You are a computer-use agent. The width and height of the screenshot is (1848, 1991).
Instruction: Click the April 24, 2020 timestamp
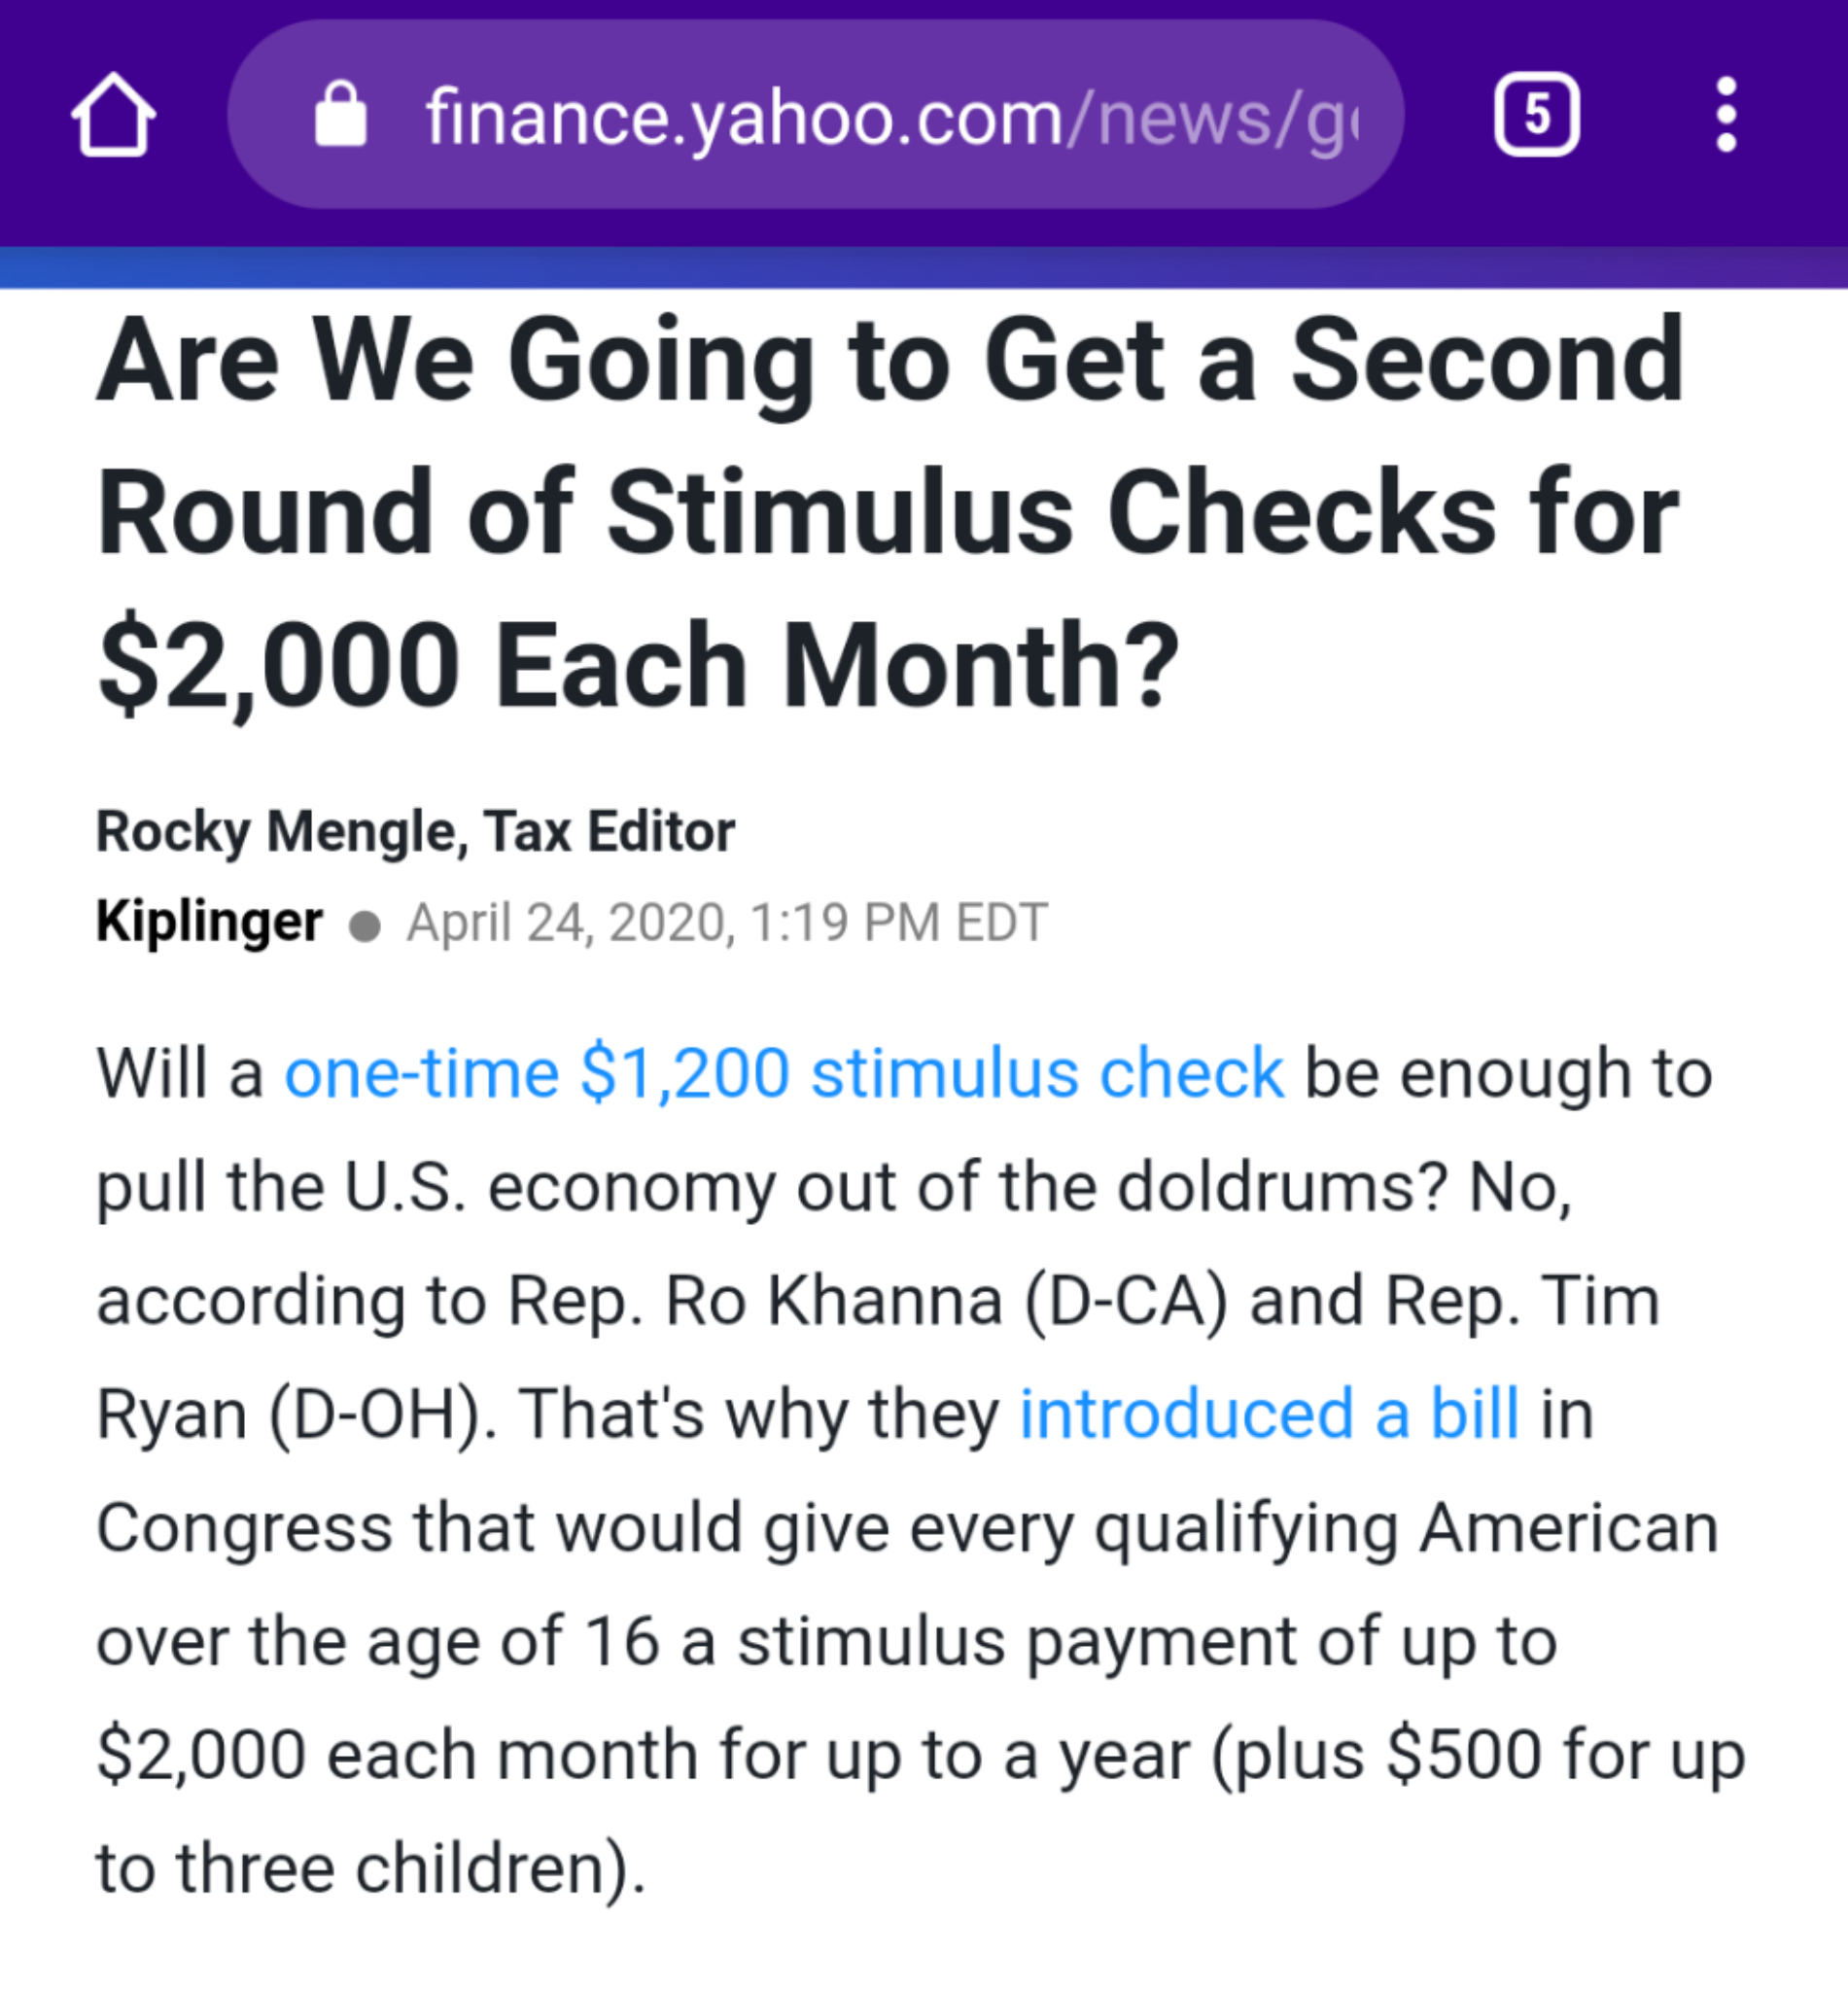(727, 922)
